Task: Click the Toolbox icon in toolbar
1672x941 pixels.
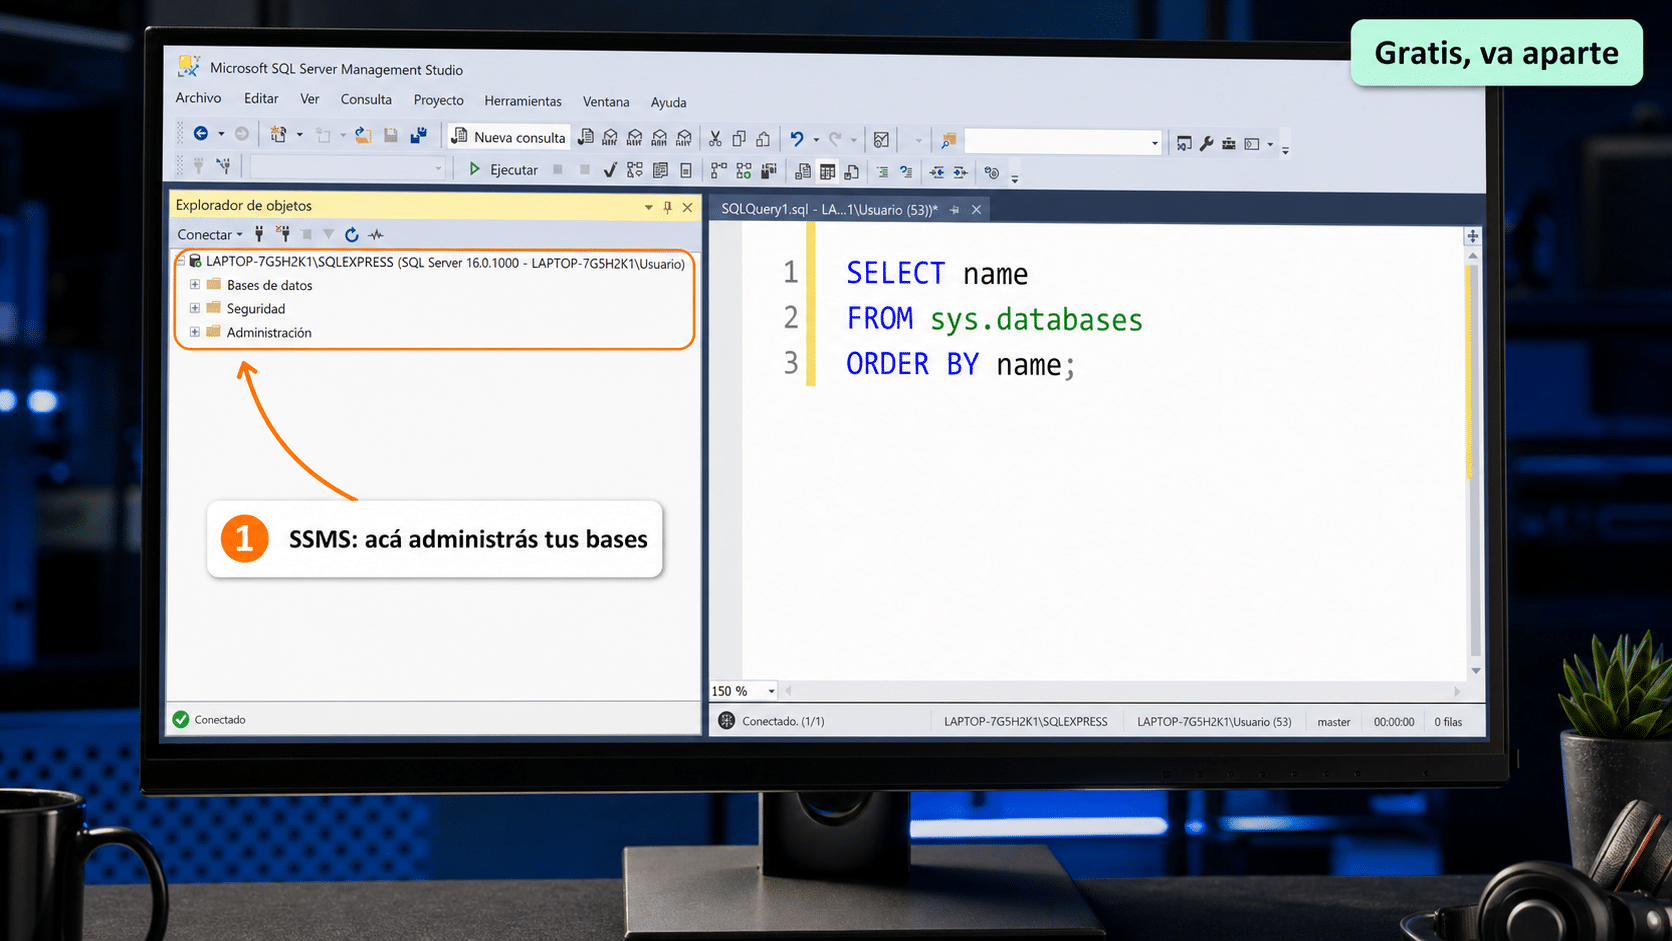Action: [x=1229, y=144]
